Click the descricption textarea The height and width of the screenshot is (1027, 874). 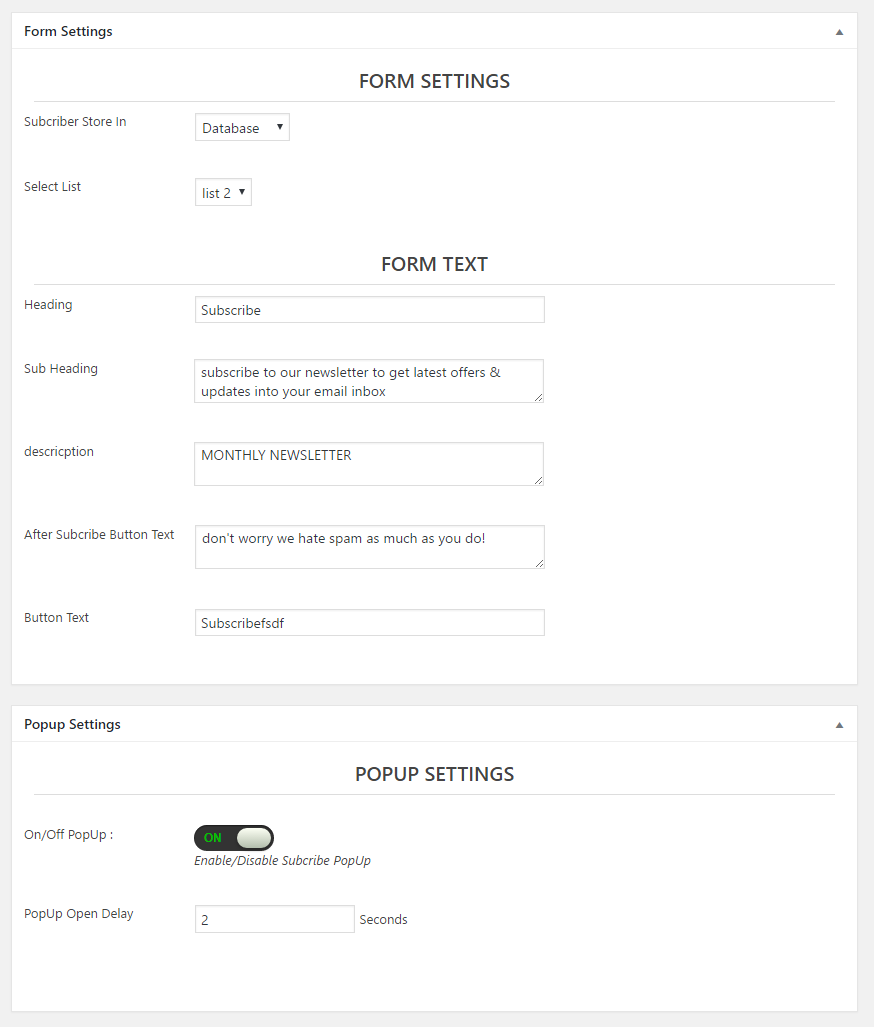tap(369, 464)
